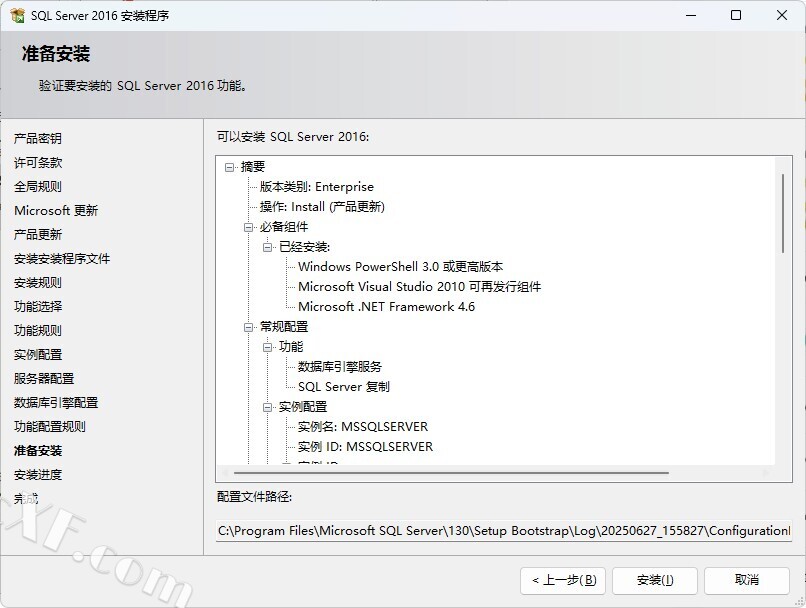Select the Microsoft Visual Studio 2010 可再发行组件 row

[x=419, y=287]
